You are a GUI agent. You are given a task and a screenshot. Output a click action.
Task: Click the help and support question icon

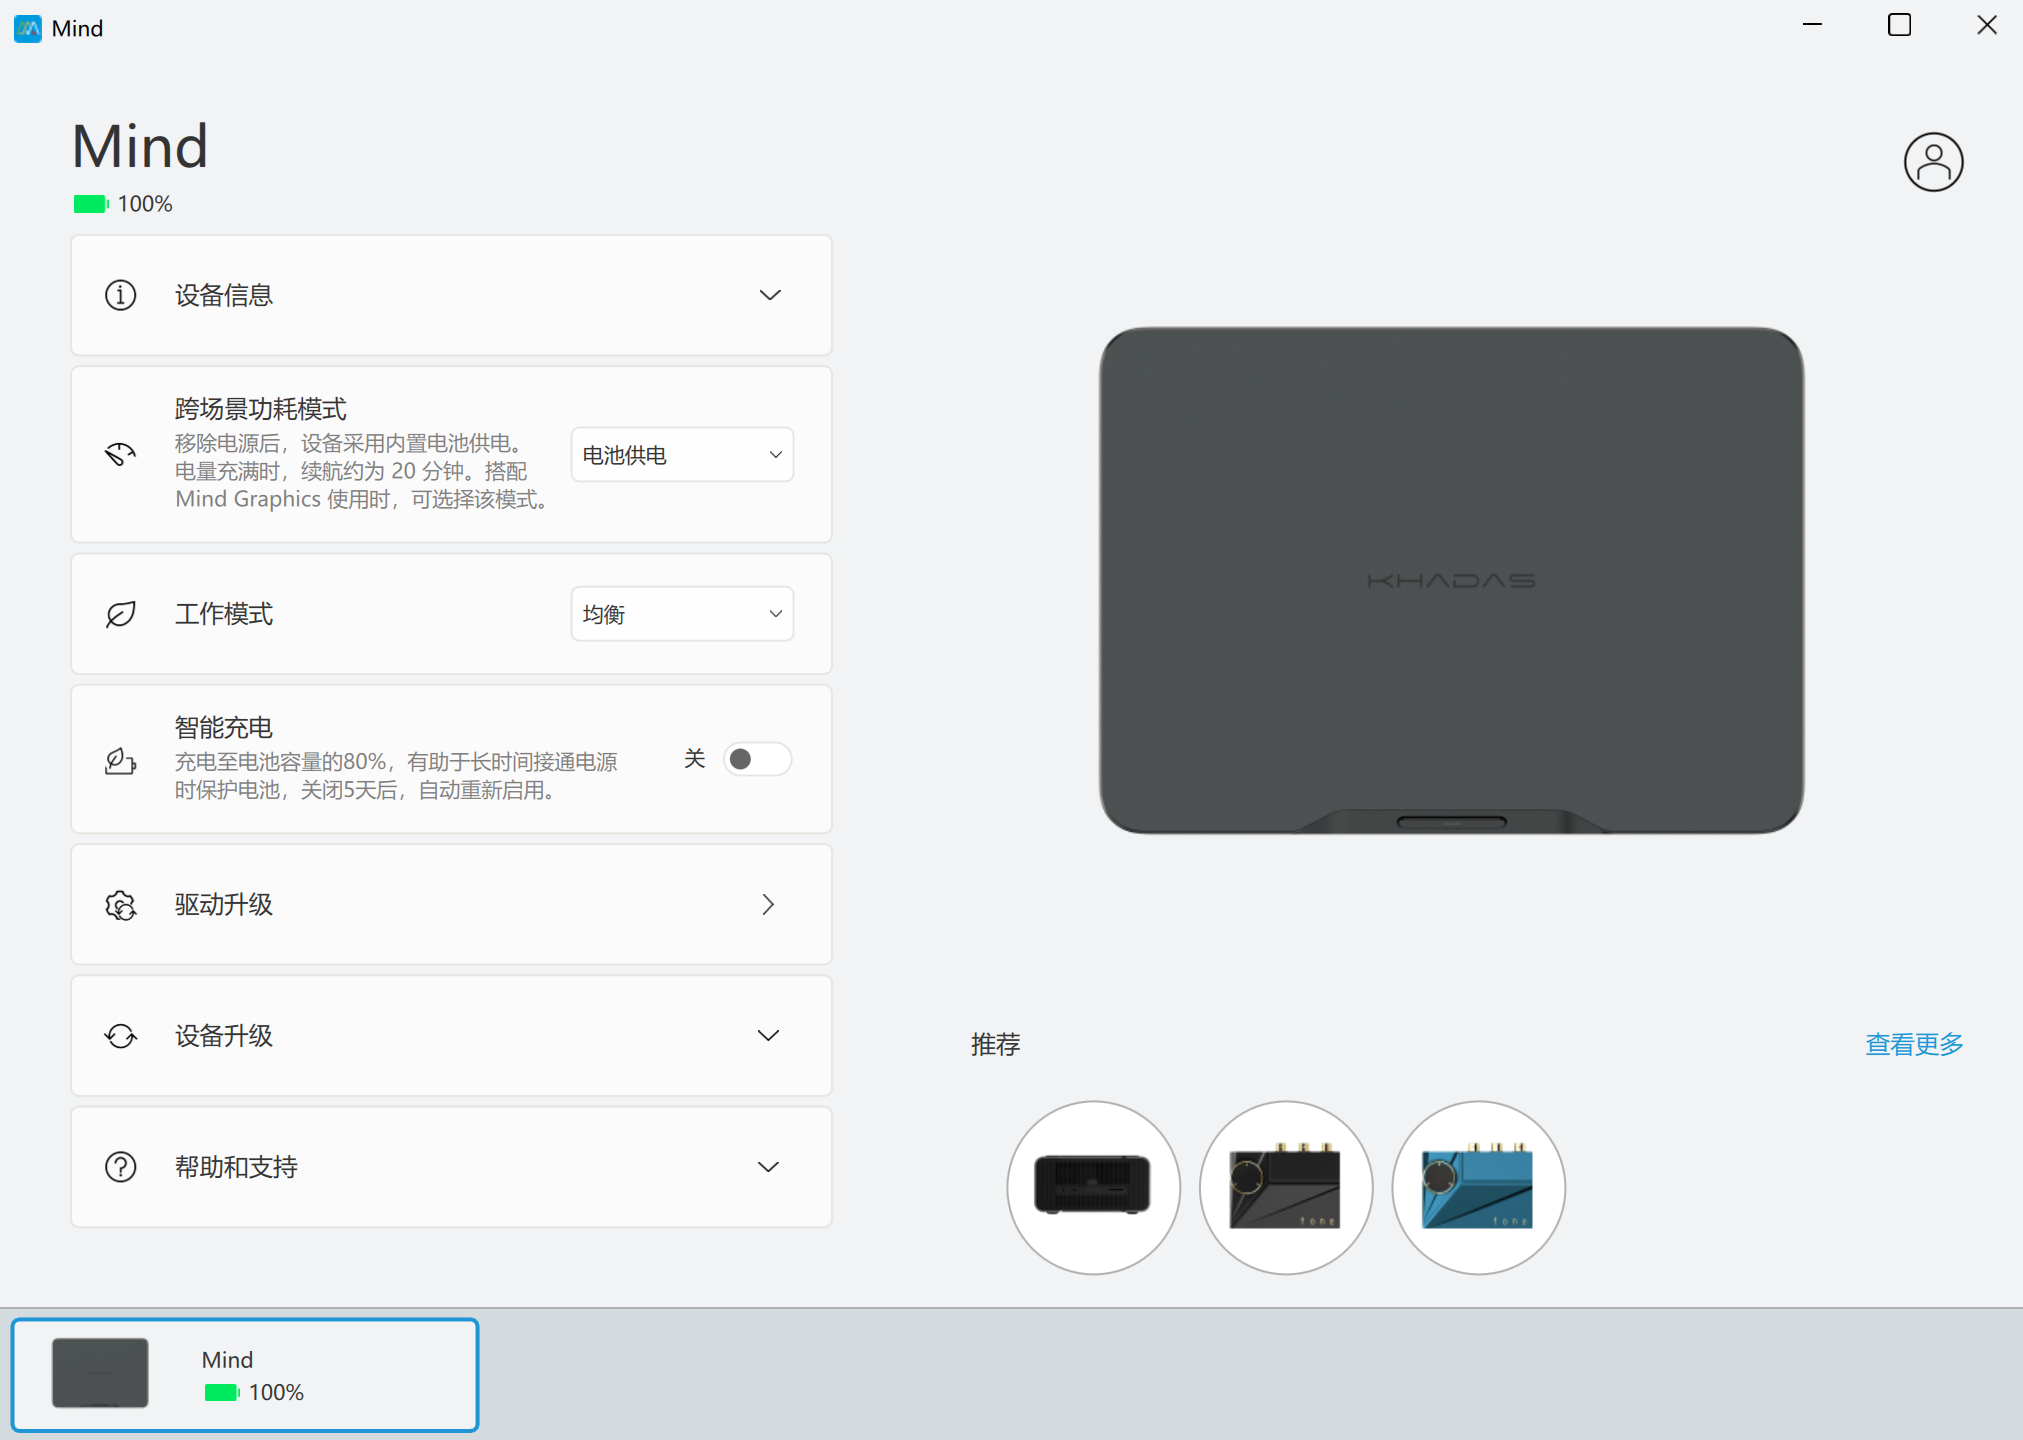121,1167
